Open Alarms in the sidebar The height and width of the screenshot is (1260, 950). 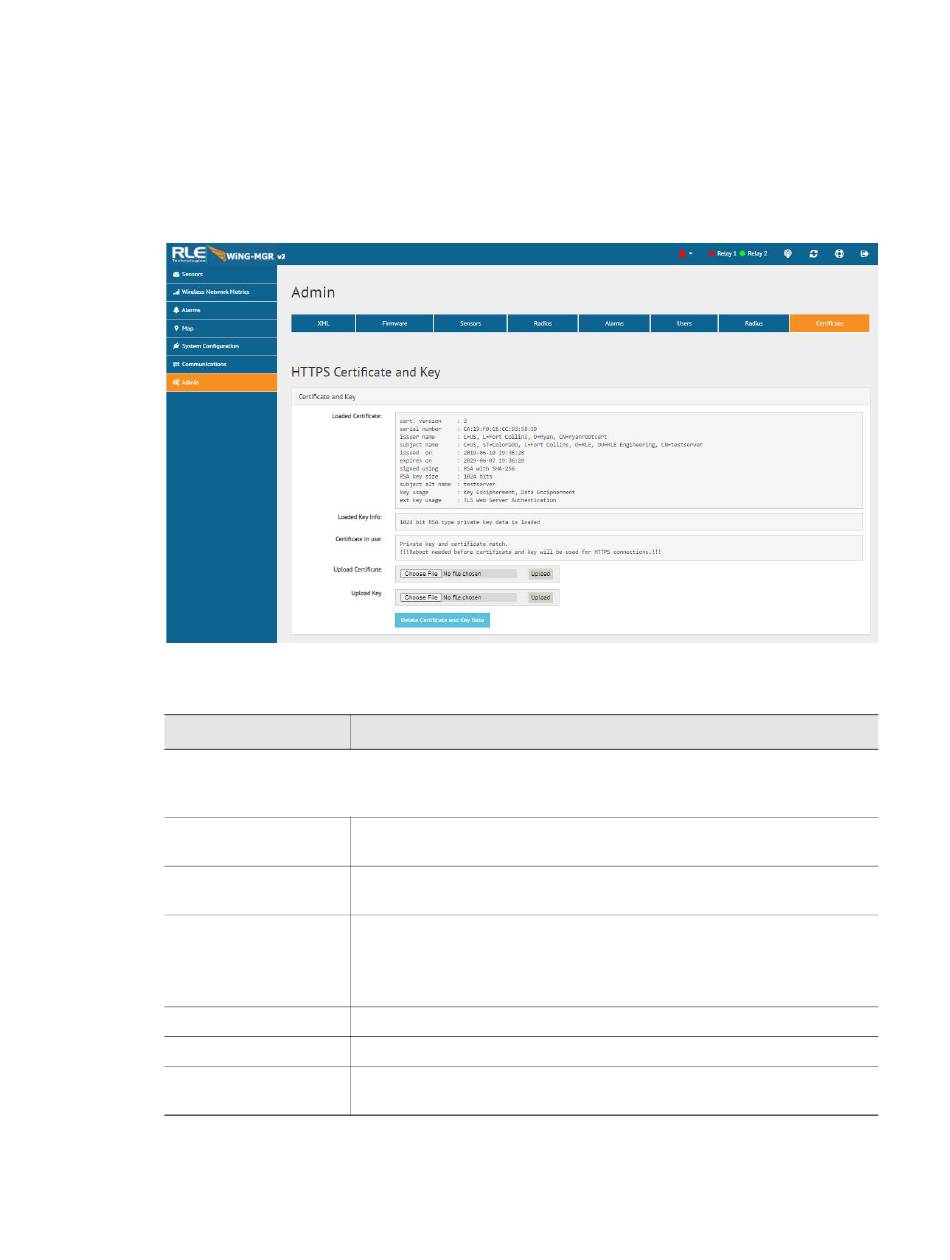pos(221,310)
